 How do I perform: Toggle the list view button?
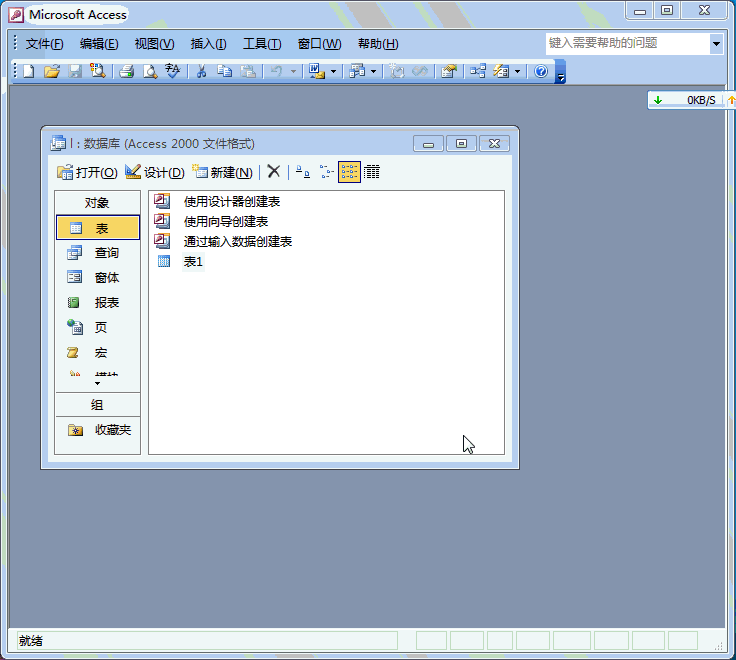point(349,172)
